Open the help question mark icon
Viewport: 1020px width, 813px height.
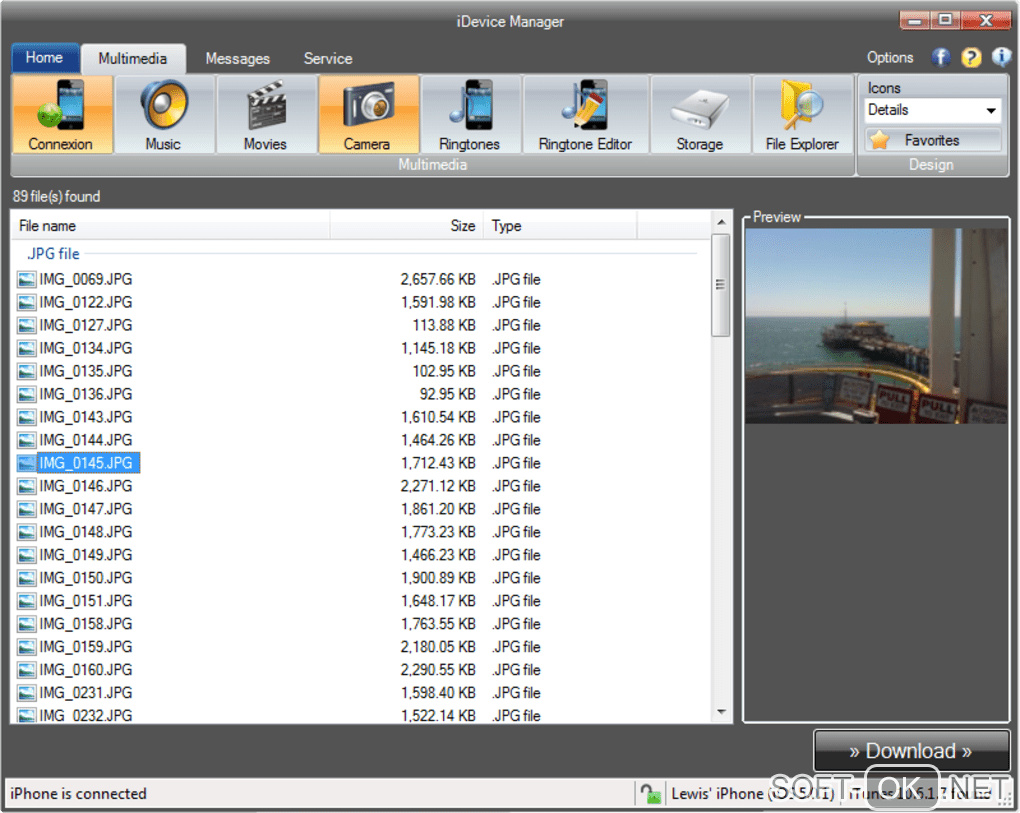click(971, 58)
